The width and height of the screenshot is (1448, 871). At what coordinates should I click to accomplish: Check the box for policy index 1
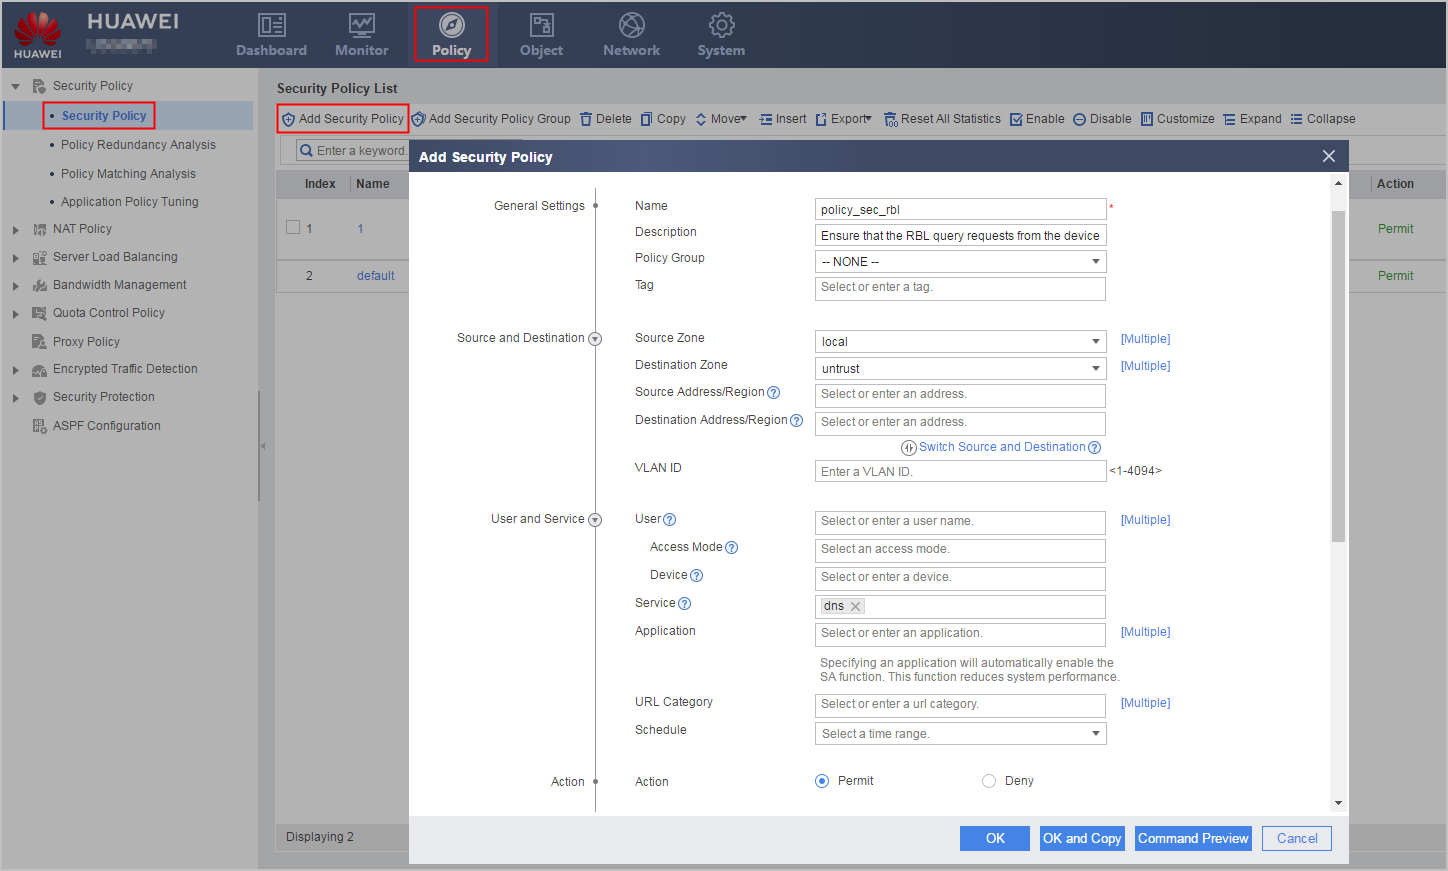click(x=293, y=227)
